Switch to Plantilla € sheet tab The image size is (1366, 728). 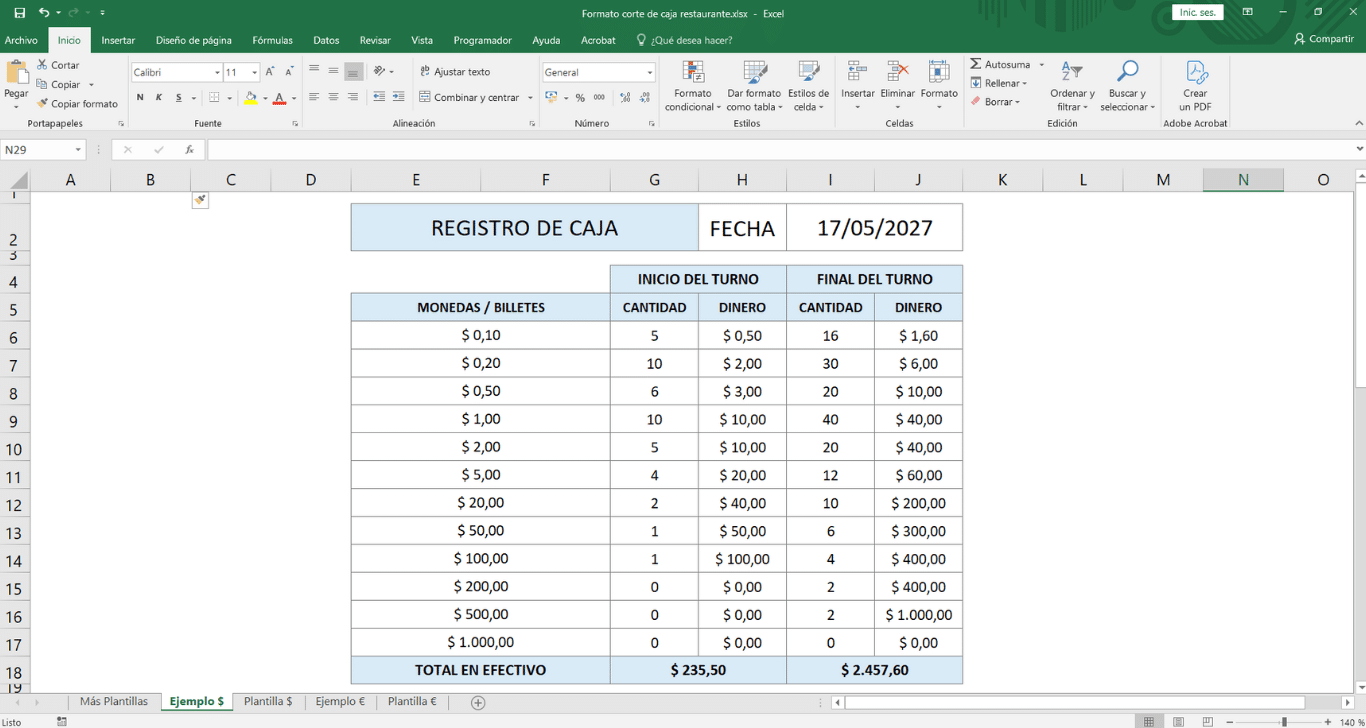(412, 702)
